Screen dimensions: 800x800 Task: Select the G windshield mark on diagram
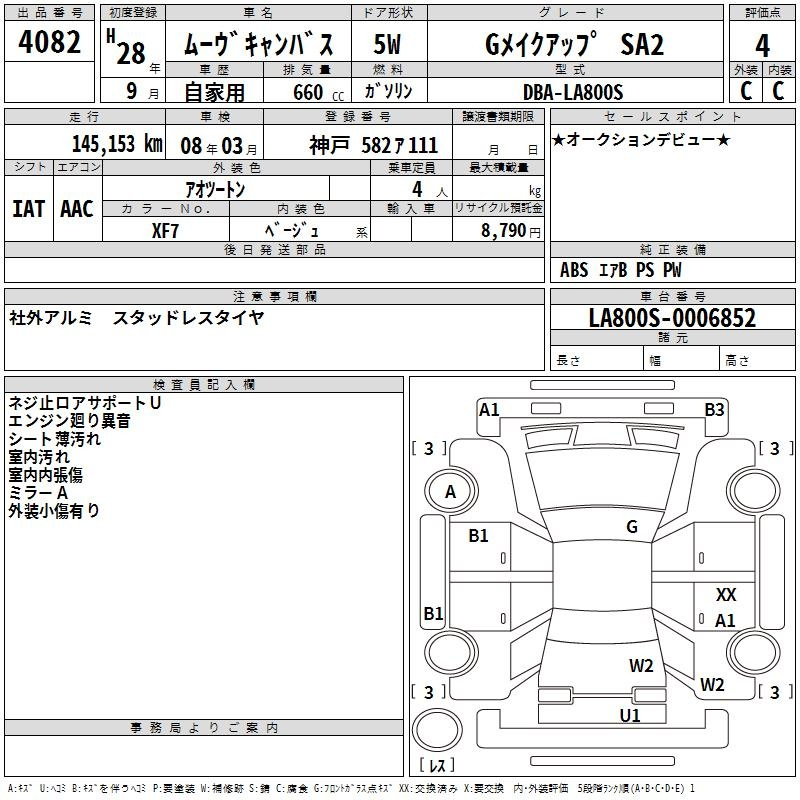[632, 527]
